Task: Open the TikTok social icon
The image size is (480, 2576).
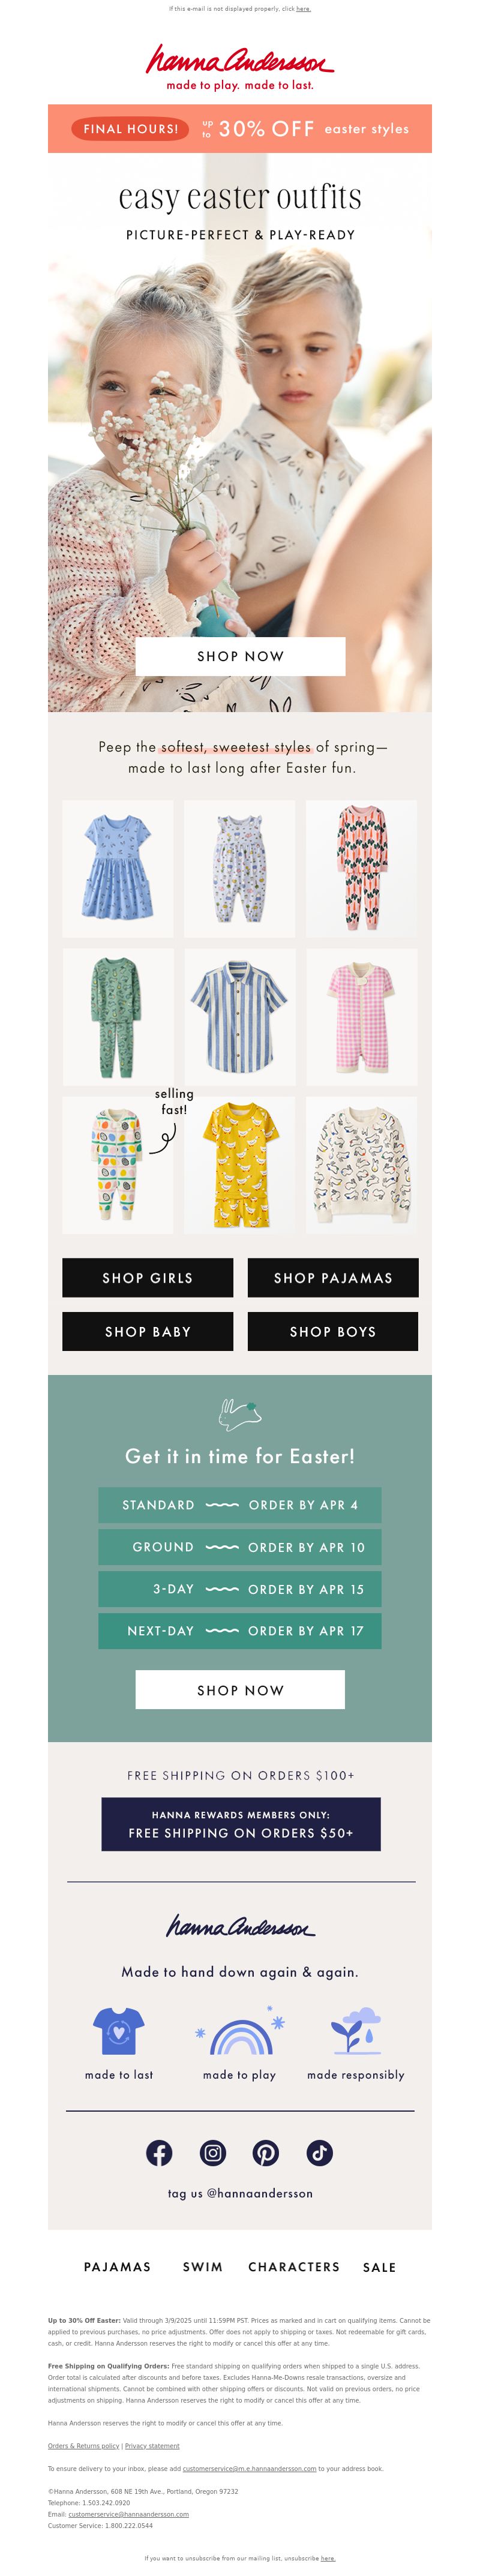Action: coord(320,2153)
